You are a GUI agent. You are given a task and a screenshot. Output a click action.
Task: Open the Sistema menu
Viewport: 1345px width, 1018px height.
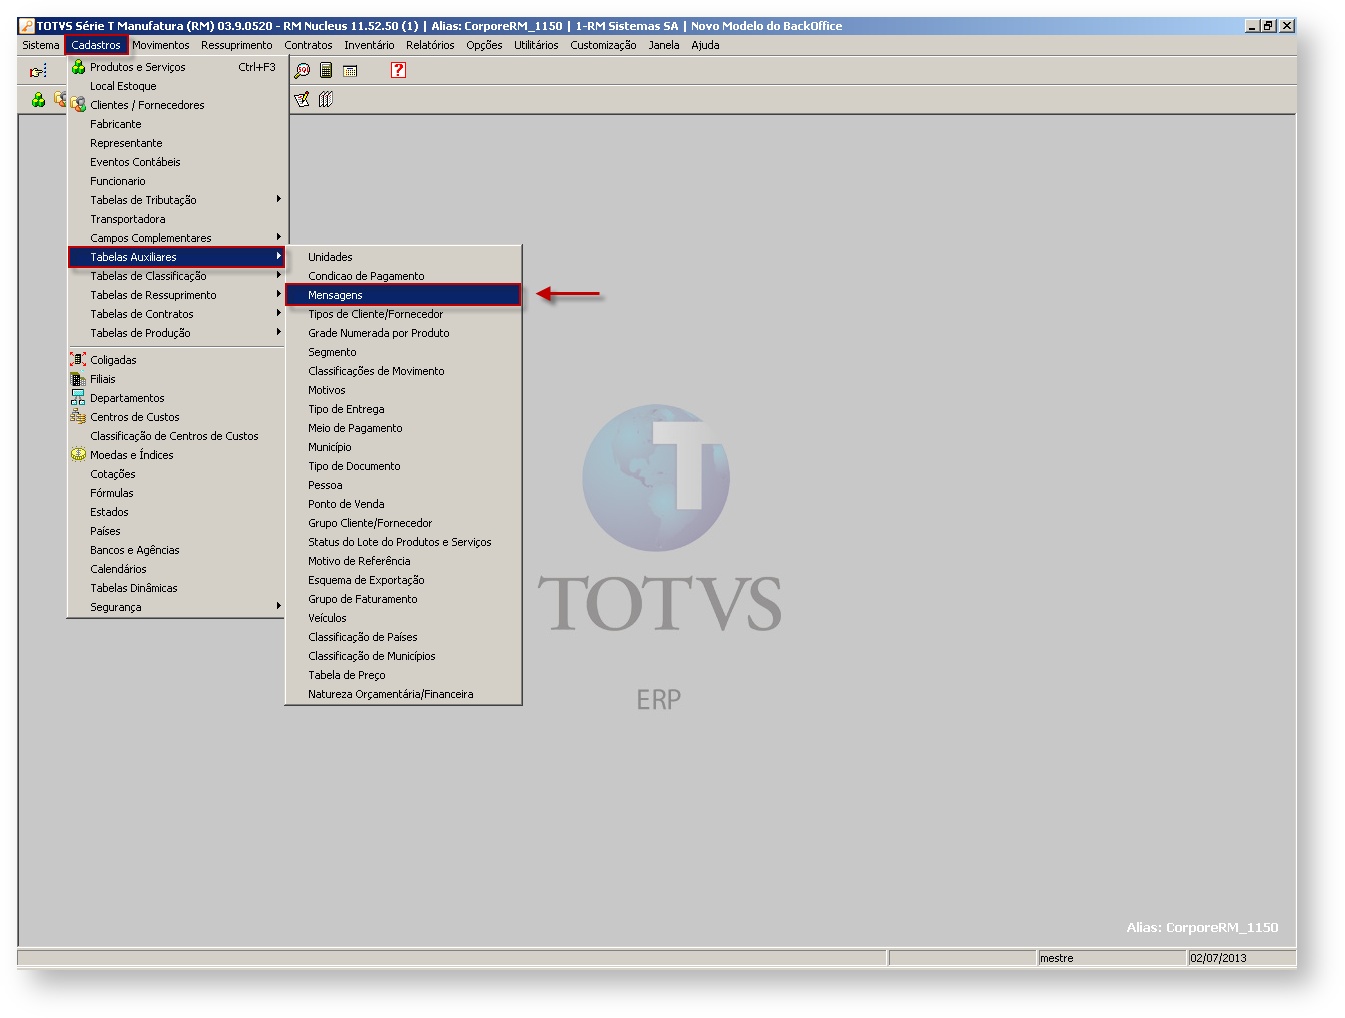pyautogui.click(x=41, y=45)
